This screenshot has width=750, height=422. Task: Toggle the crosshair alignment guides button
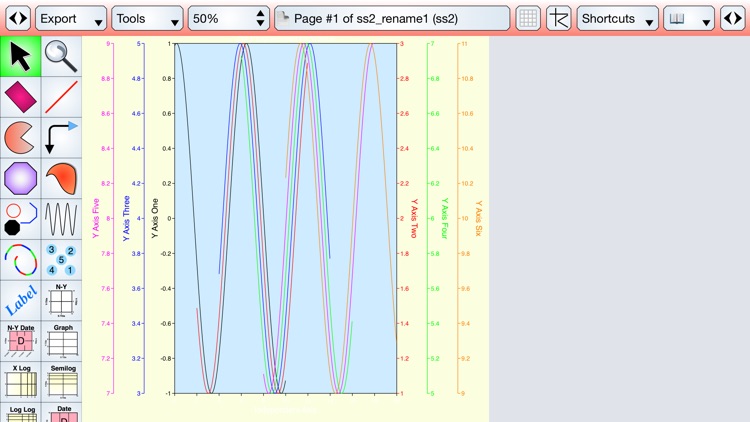point(559,19)
